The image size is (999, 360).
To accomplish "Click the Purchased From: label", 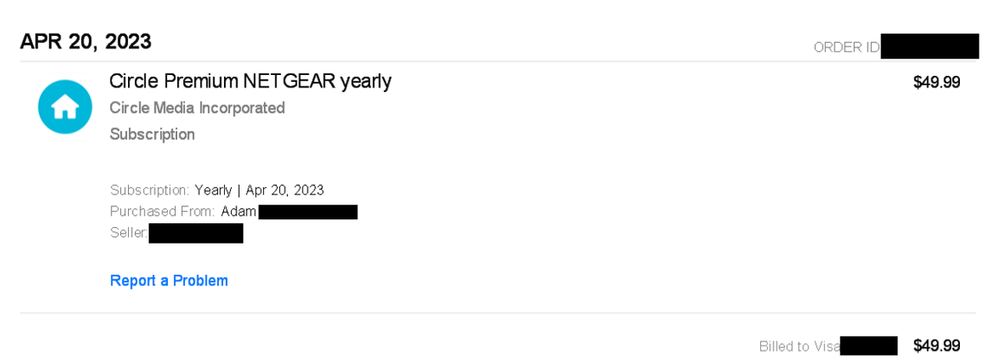I will pyautogui.click(x=162, y=212).
